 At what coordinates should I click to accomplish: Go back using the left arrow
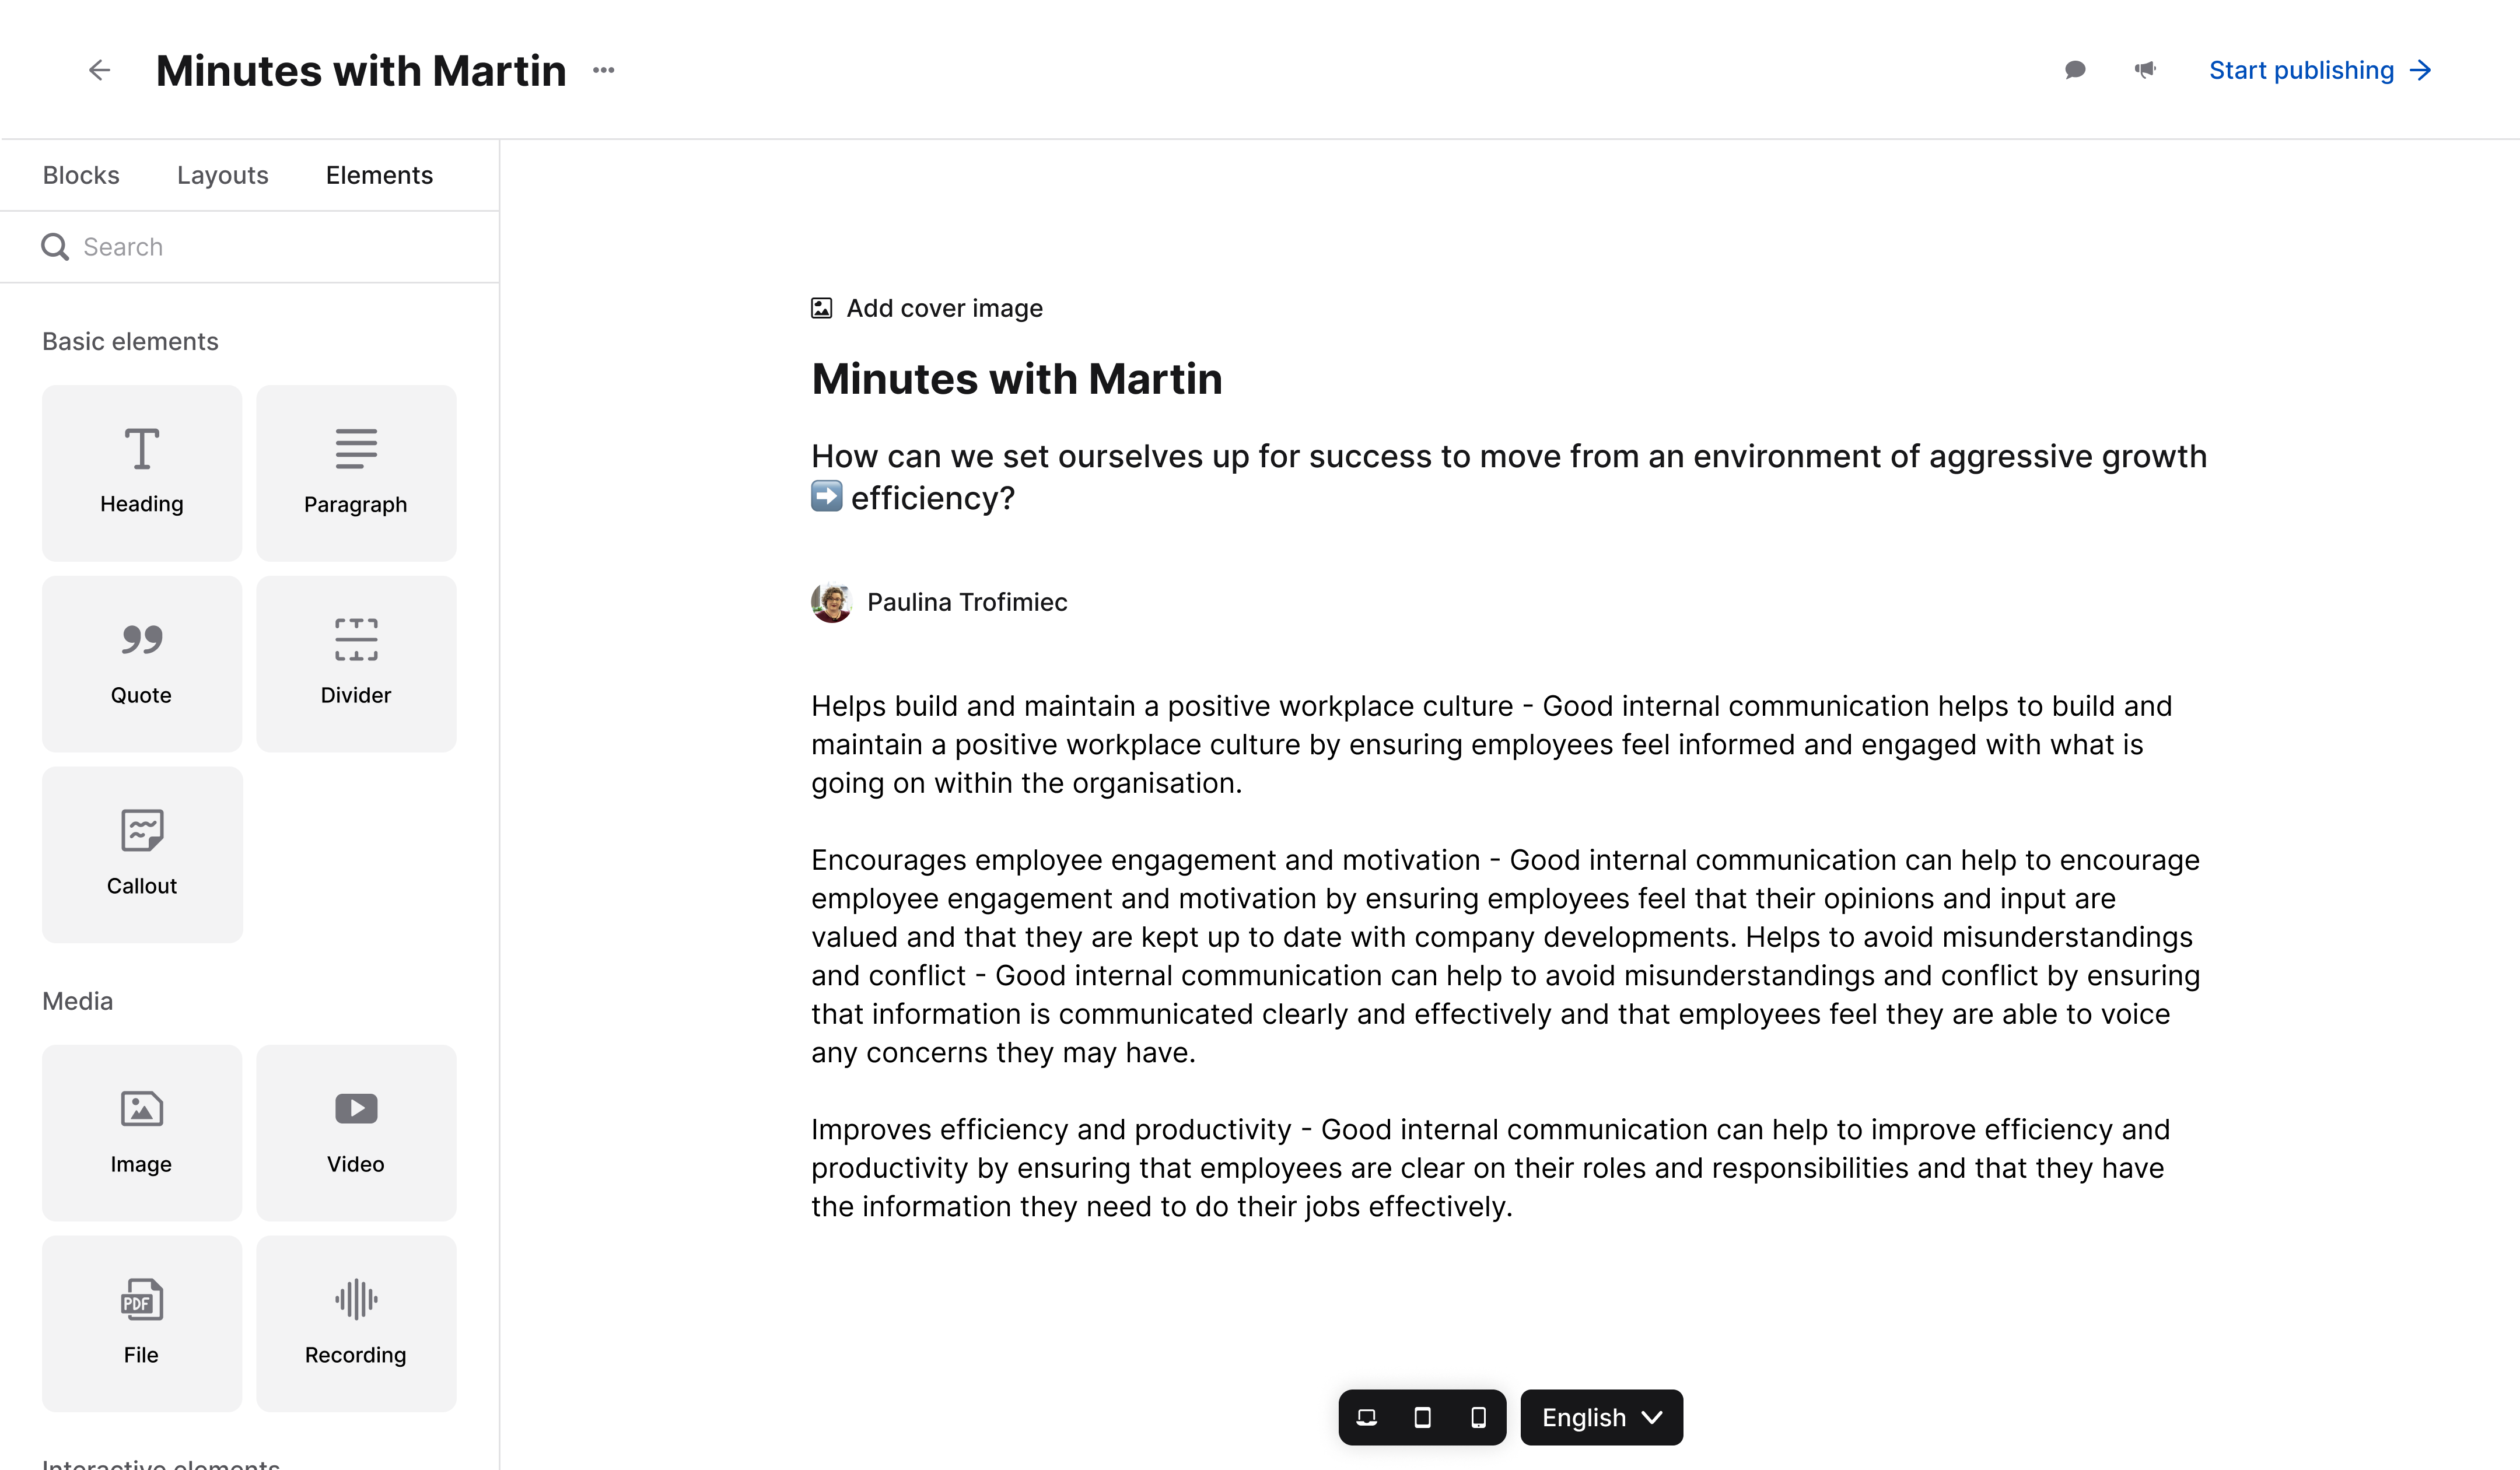99,70
